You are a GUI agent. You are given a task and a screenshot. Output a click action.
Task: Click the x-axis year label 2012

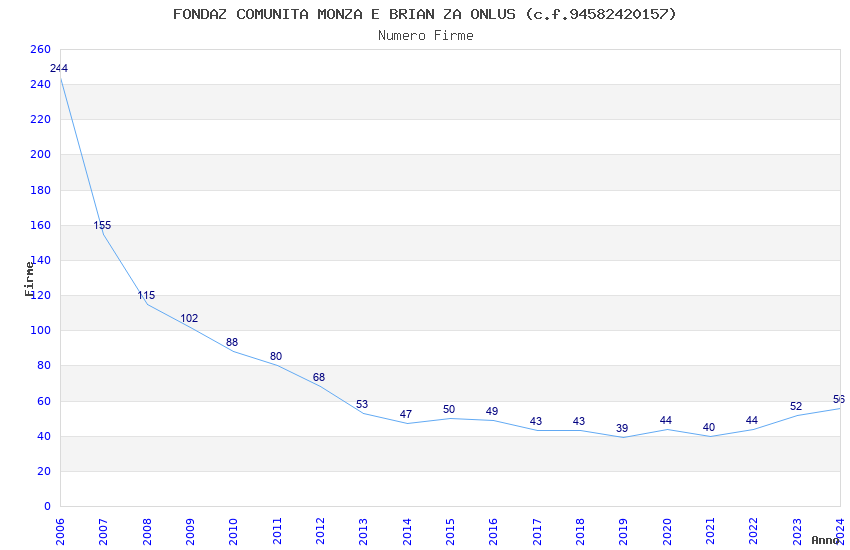pyautogui.click(x=320, y=531)
